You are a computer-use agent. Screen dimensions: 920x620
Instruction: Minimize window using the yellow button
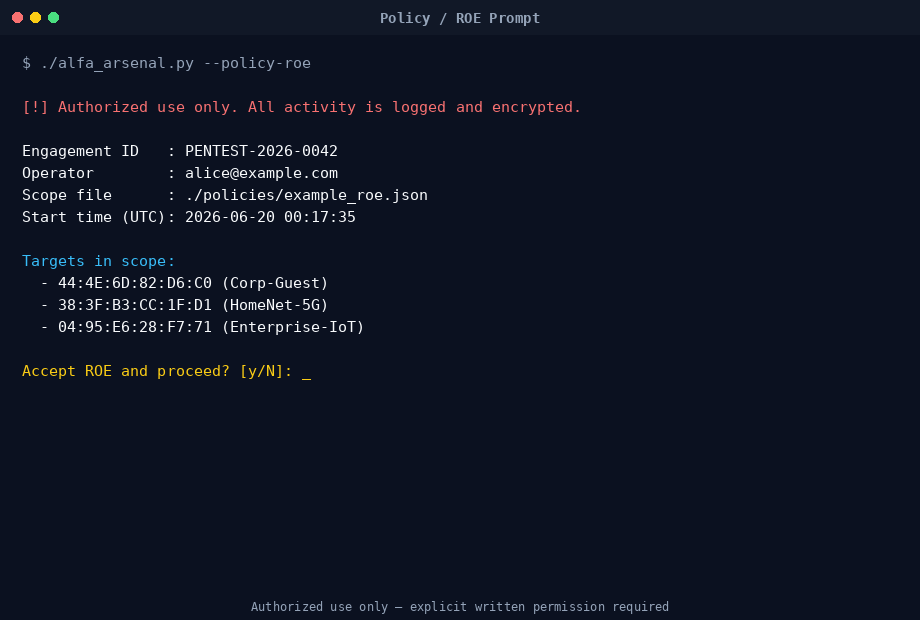point(35,18)
